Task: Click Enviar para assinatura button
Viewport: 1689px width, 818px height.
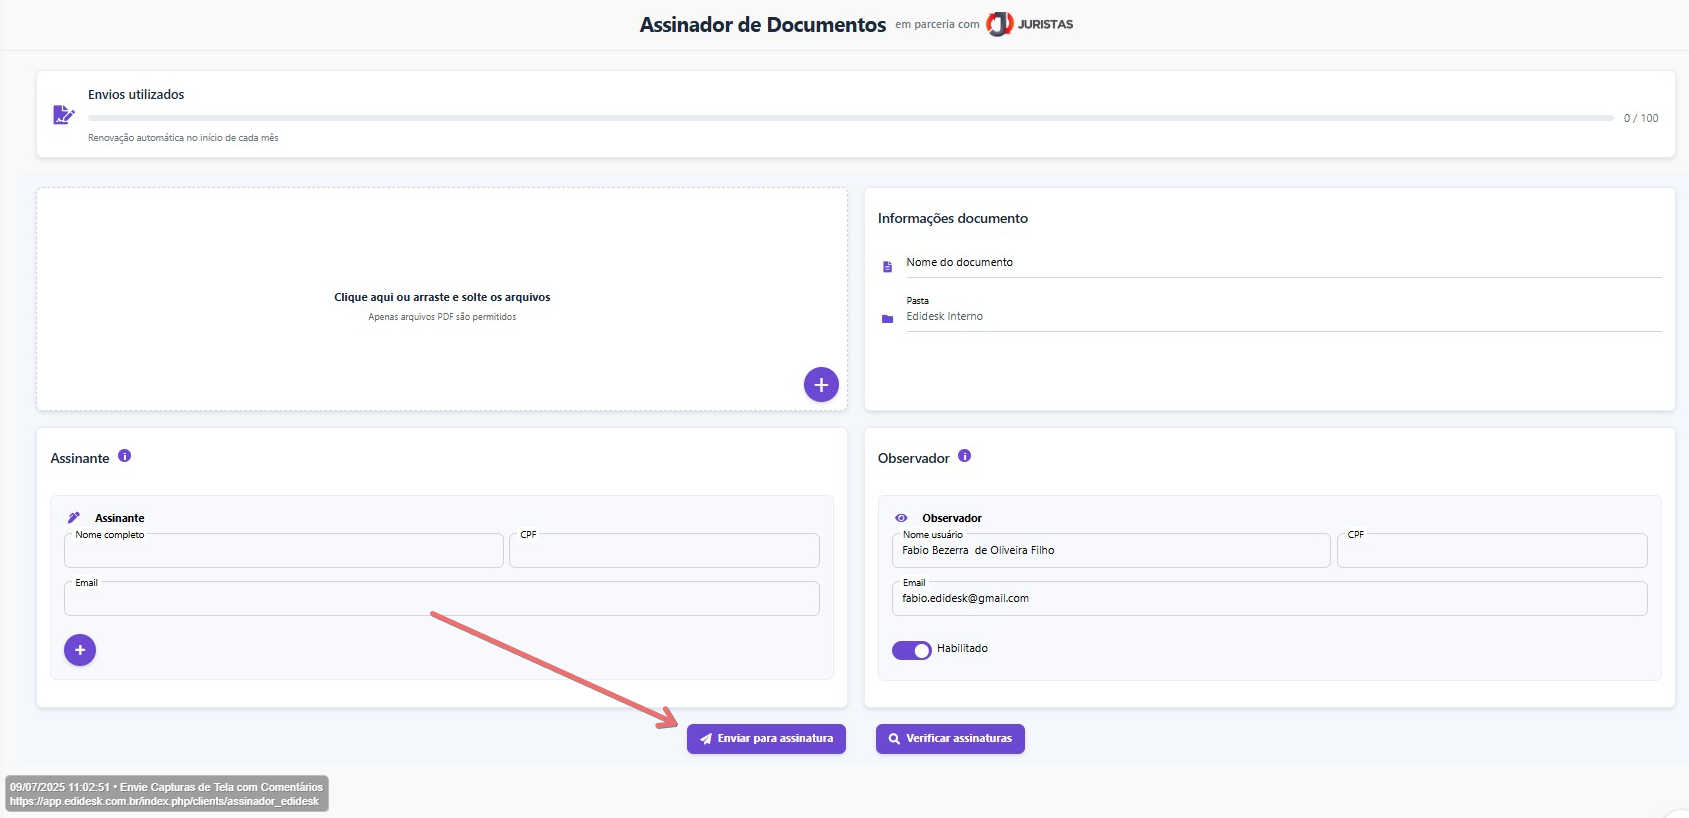Action: click(x=766, y=739)
